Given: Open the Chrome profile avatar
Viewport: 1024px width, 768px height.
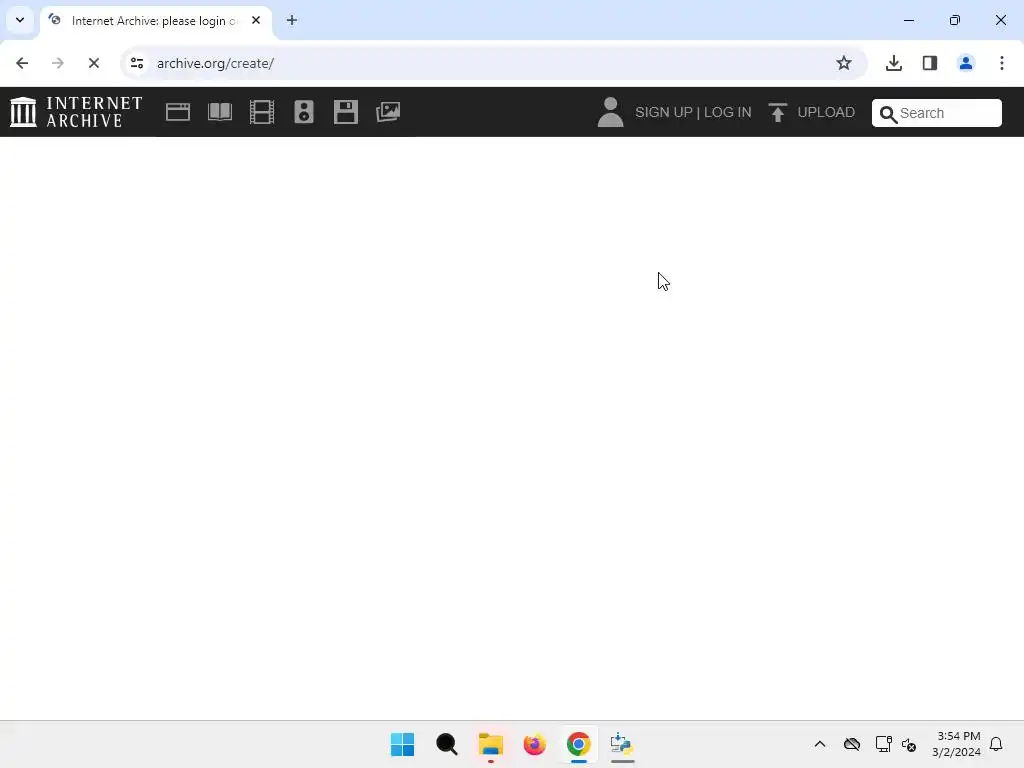Looking at the screenshot, I should (x=966, y=63).
